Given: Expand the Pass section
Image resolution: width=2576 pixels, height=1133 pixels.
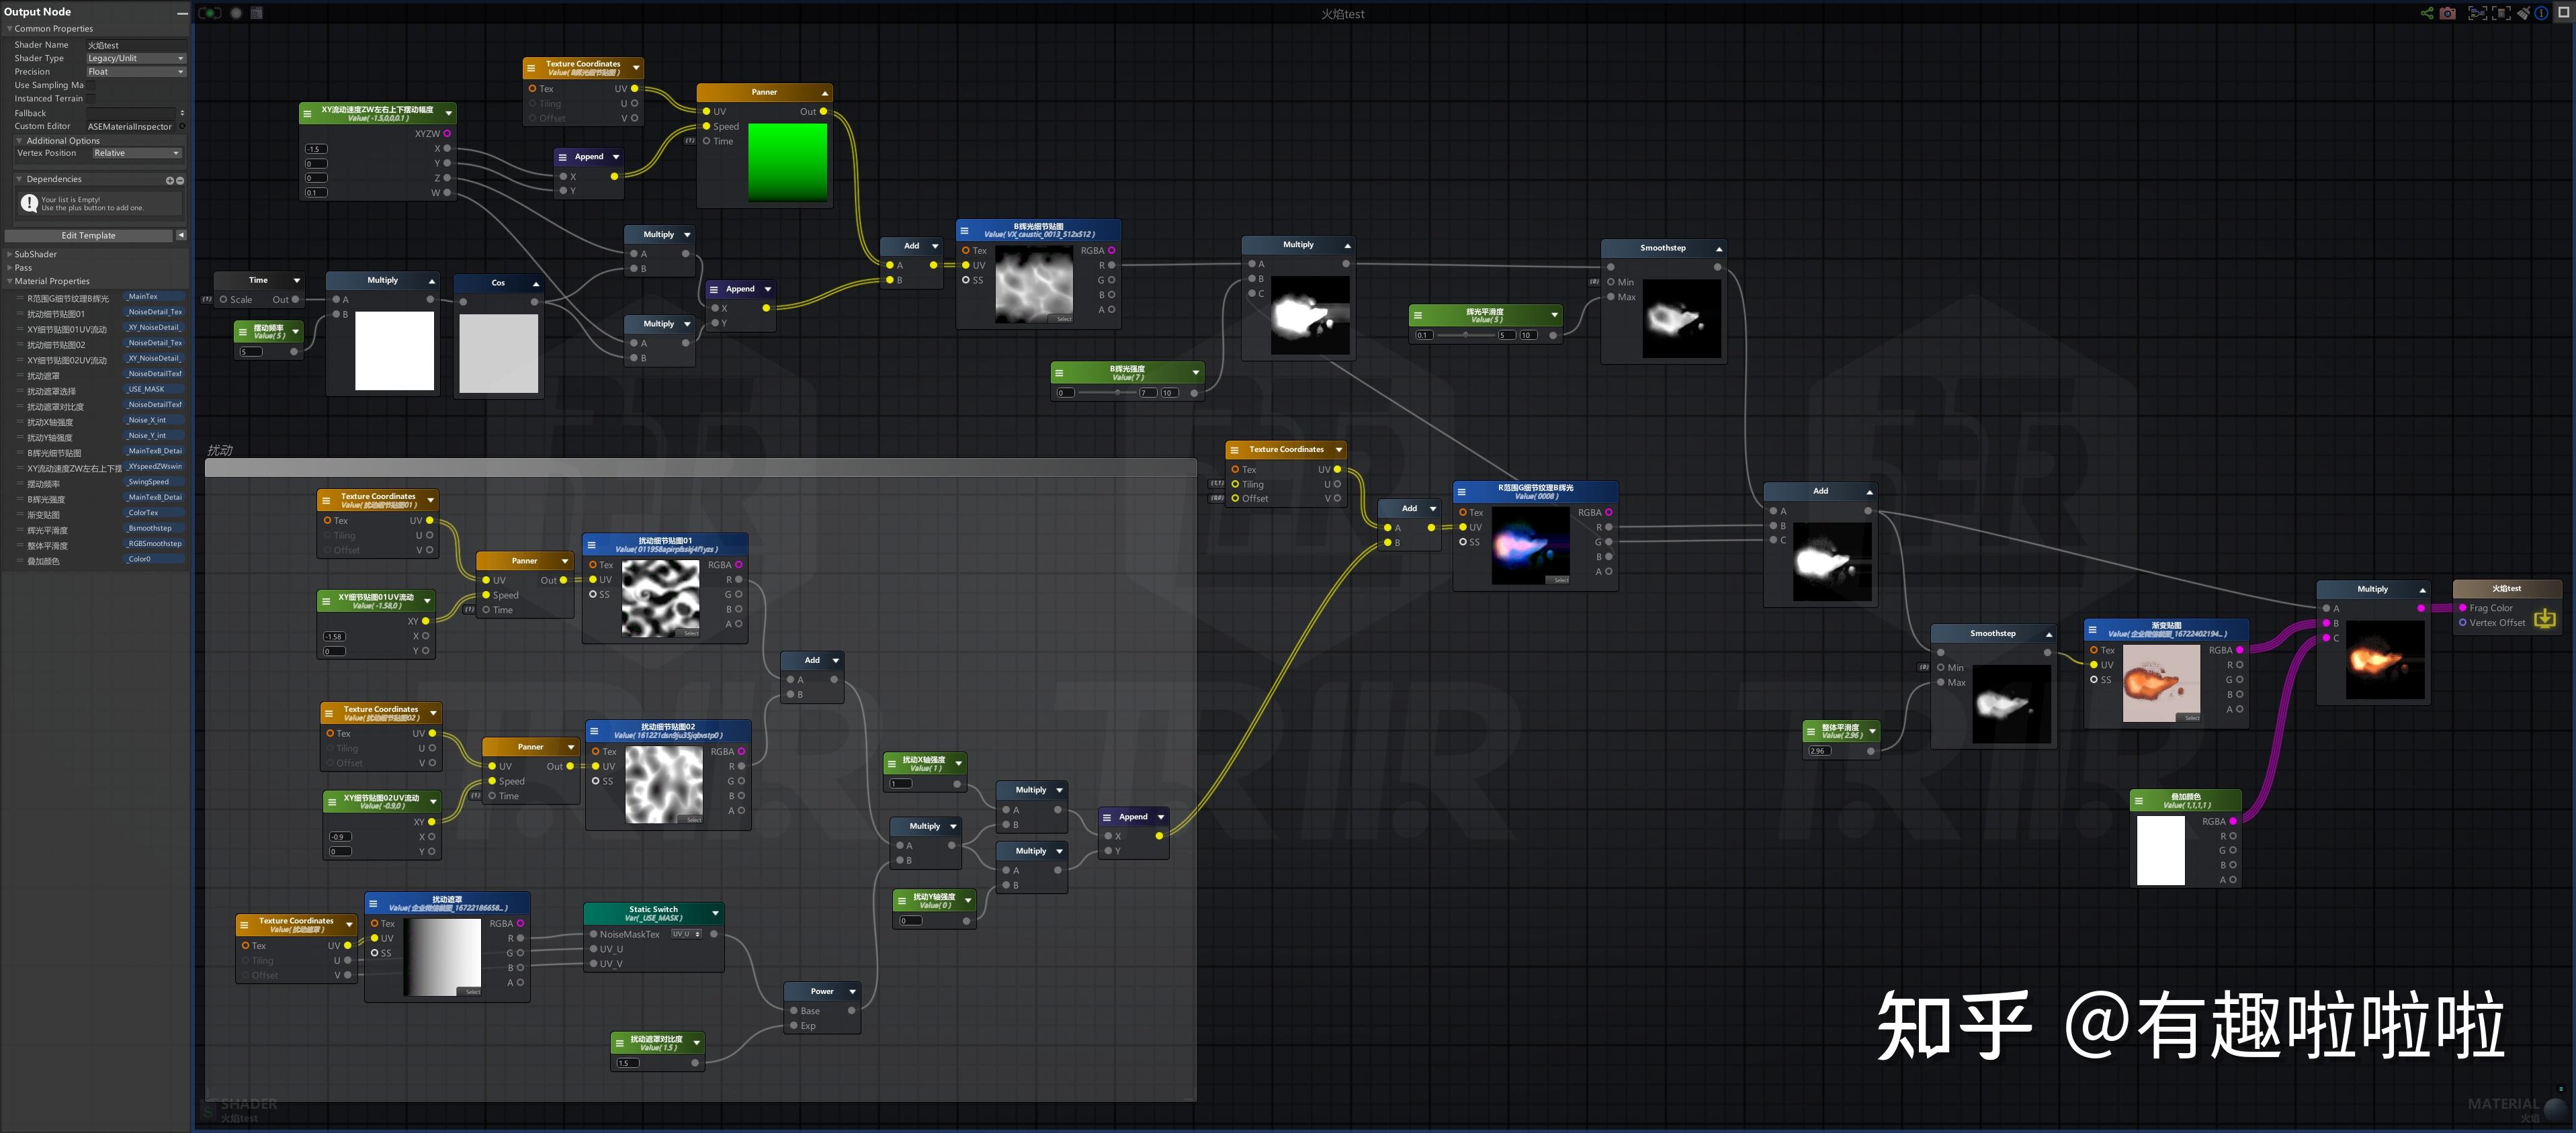Looking at the screenshot, I should click(23, 267).
